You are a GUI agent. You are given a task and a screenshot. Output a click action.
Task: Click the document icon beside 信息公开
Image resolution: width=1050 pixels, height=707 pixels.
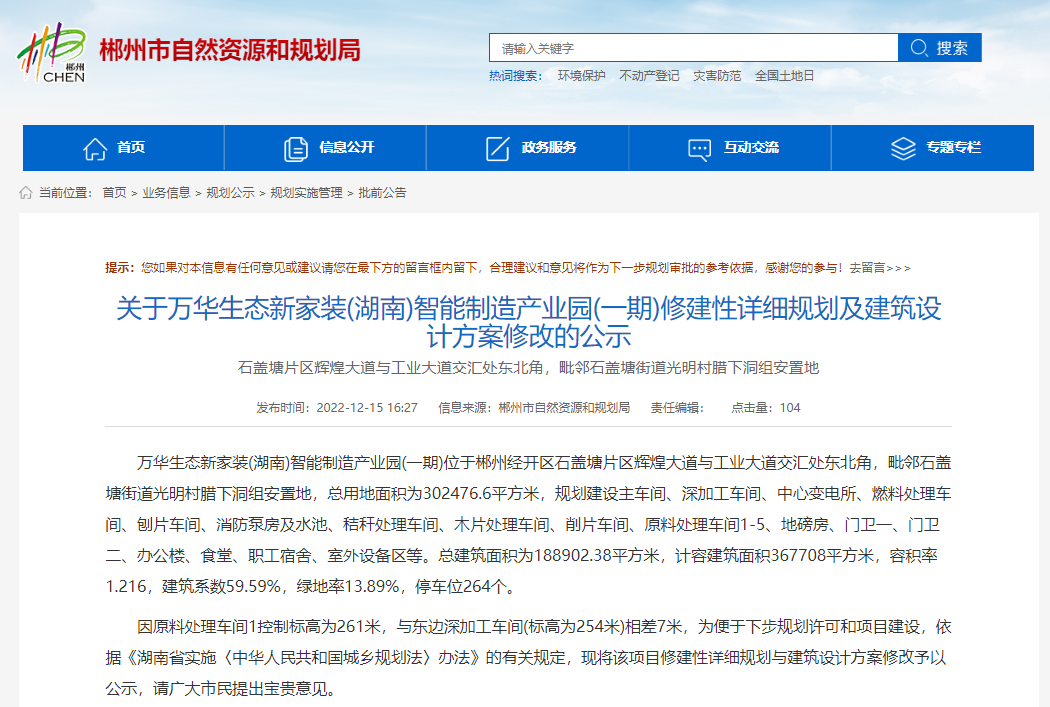point(295,149)
